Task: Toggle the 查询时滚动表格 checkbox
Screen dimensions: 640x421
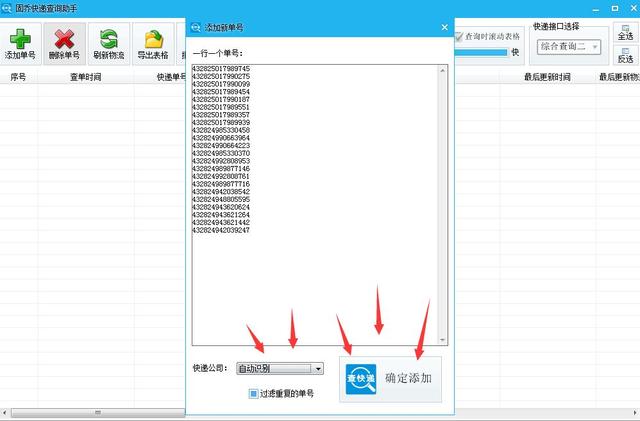Action: (x=459, y=37)
